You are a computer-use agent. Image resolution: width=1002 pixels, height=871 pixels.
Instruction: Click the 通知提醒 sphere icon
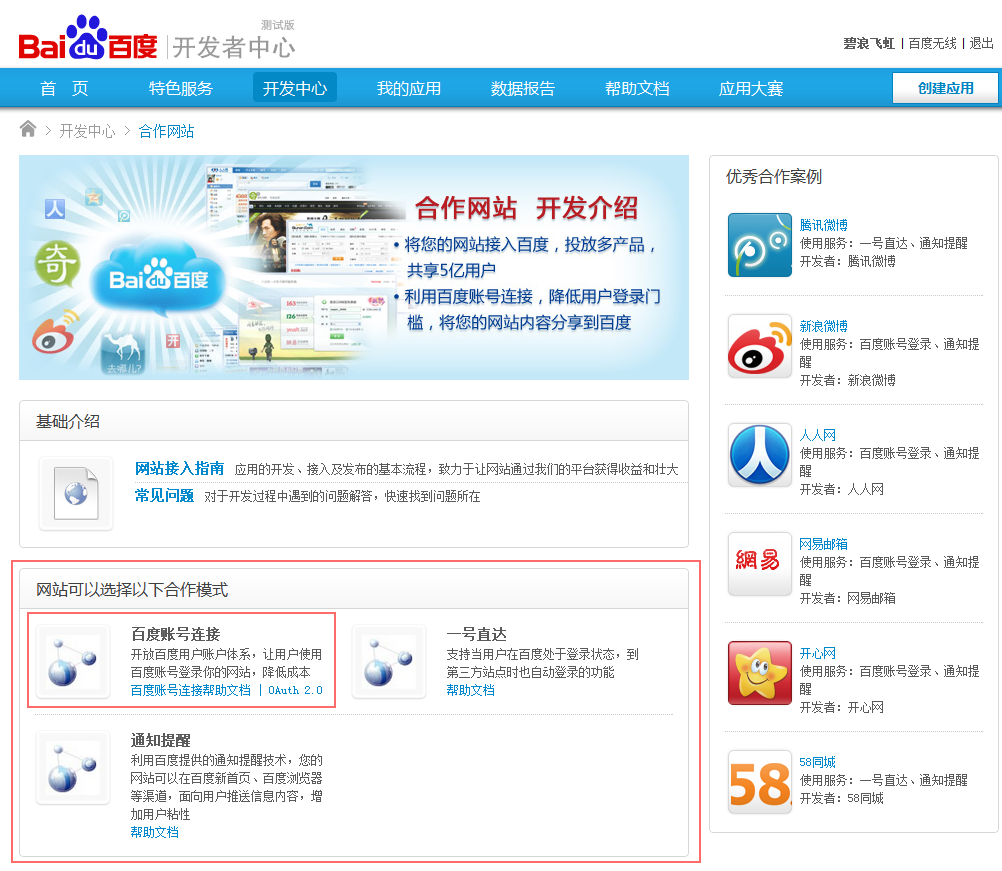pos(73,767)
